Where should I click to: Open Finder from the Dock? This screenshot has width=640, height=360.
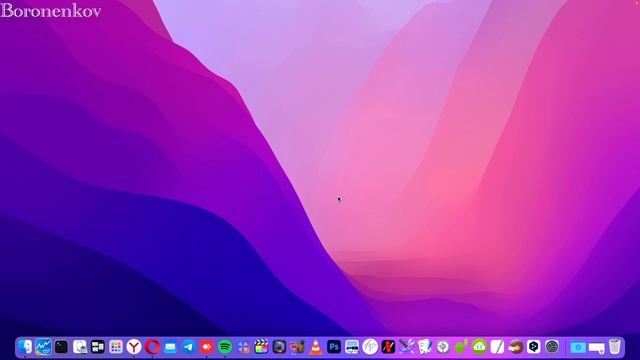(x=25, y=347)
